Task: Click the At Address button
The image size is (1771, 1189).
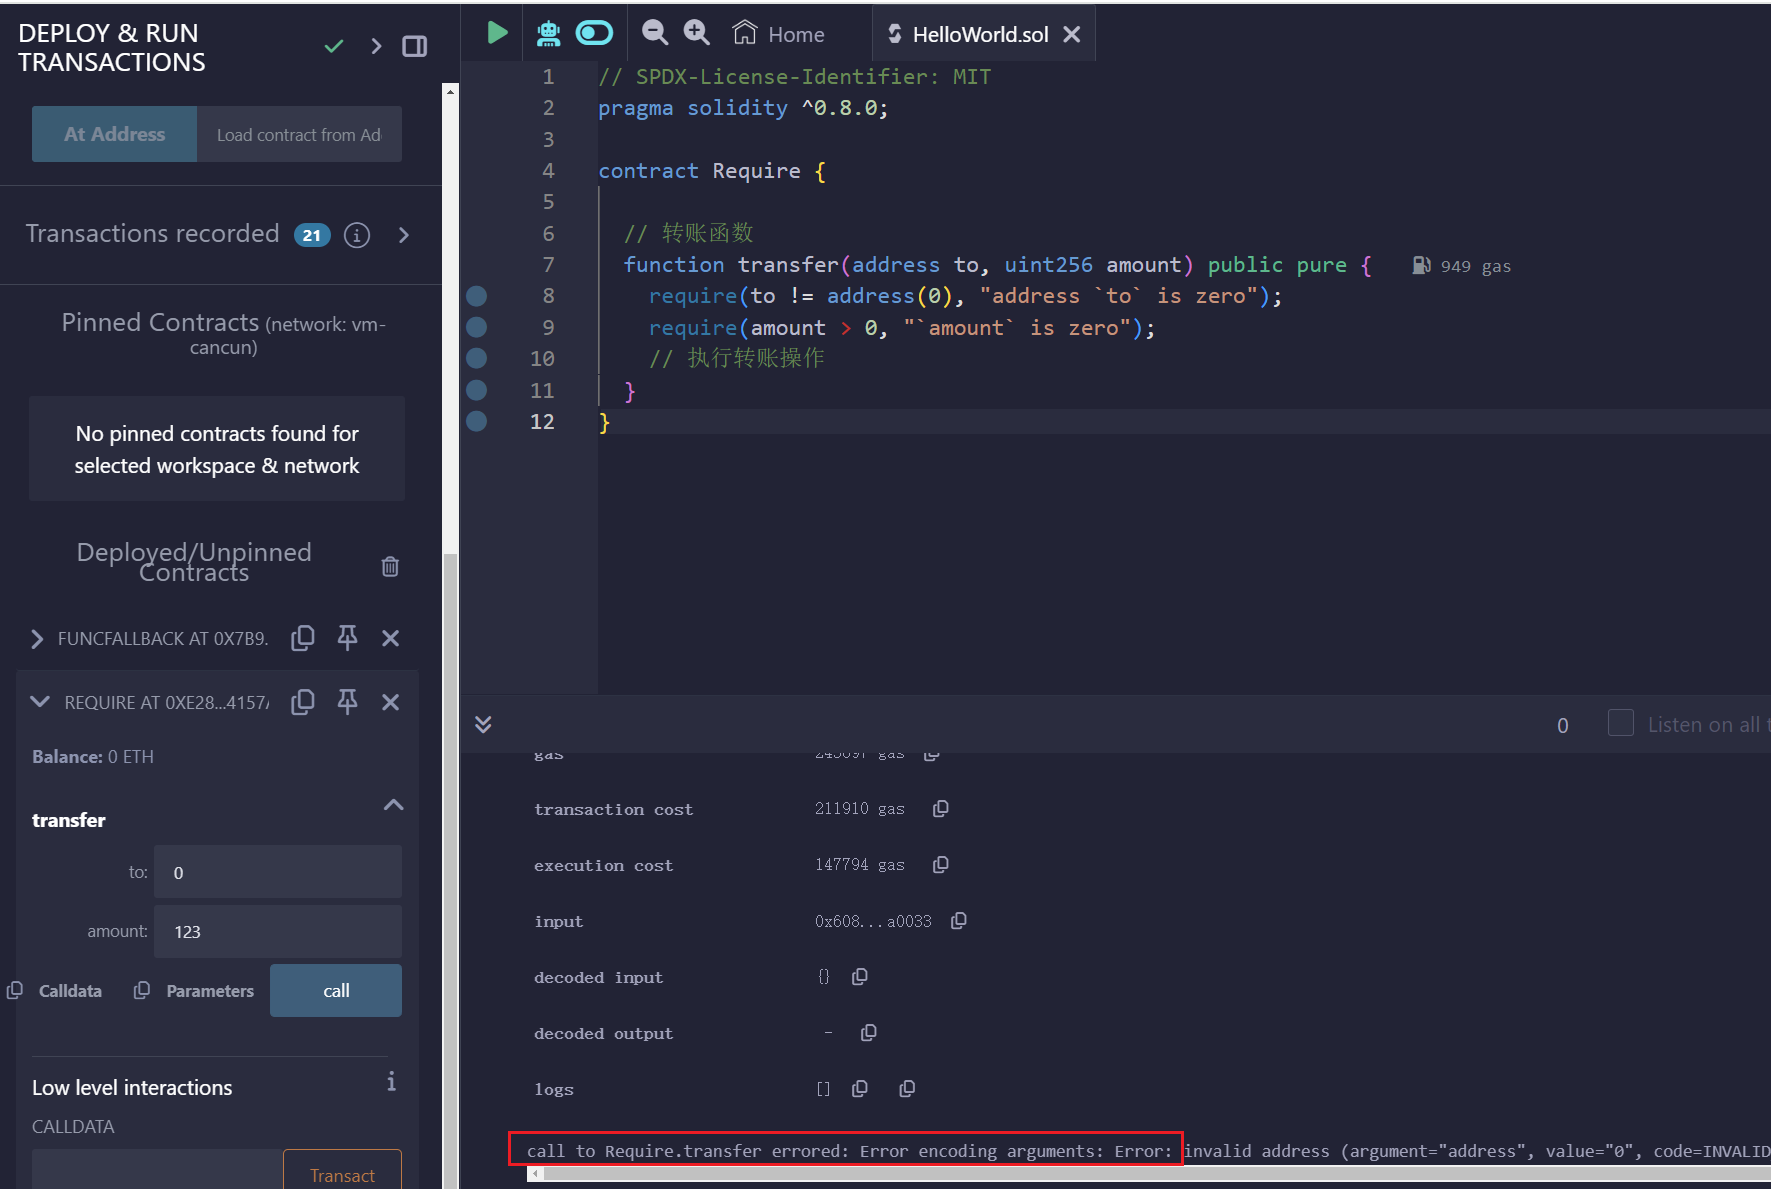Action: coord(114,134)
